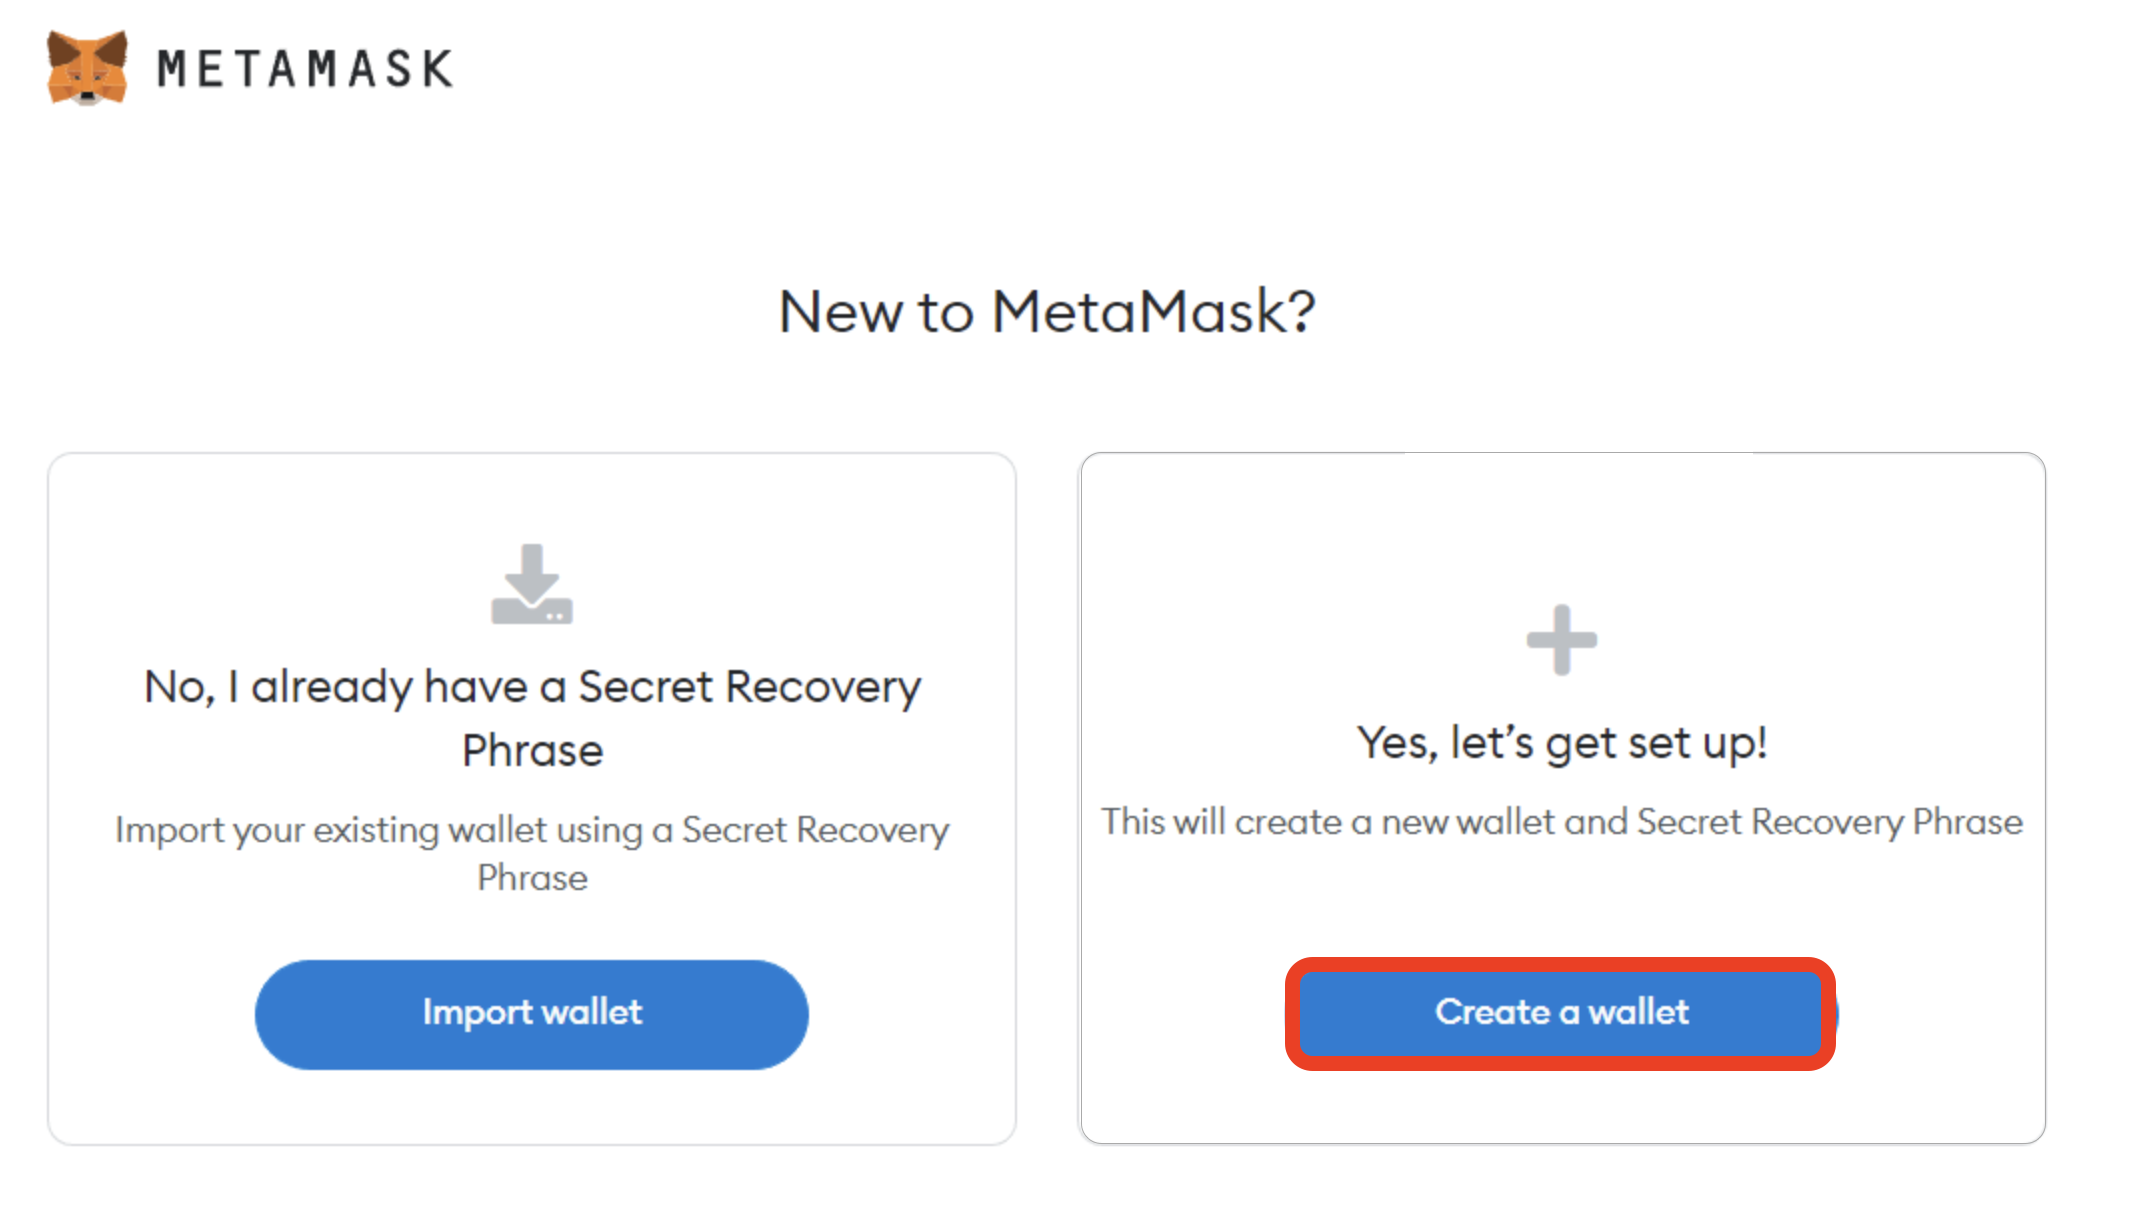Click the download tray icon for importing
This screenshot has width=2130, height=1208.
pos(532,586)
